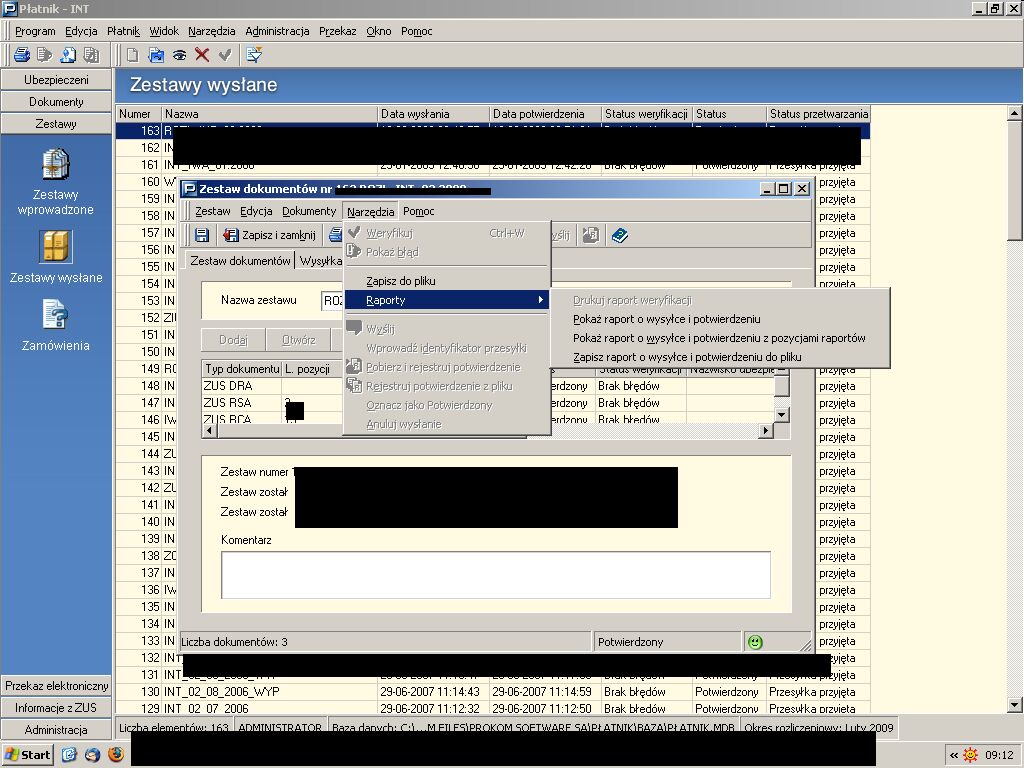Click the main list scrollbar up arrow
Screen dimensions: 1024x768
pyautogui.click(x=1014, y=113)
